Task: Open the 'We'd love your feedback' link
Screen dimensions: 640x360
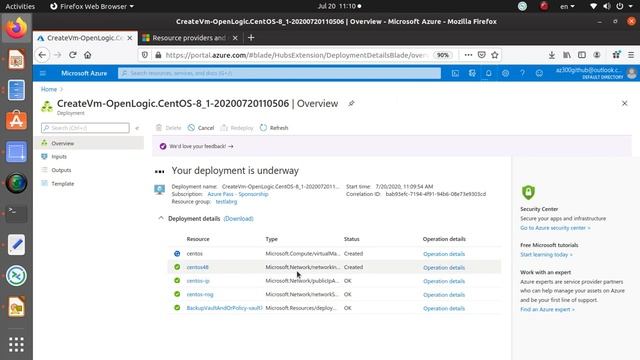Action: pyautogui.click(x=201, y=146)
